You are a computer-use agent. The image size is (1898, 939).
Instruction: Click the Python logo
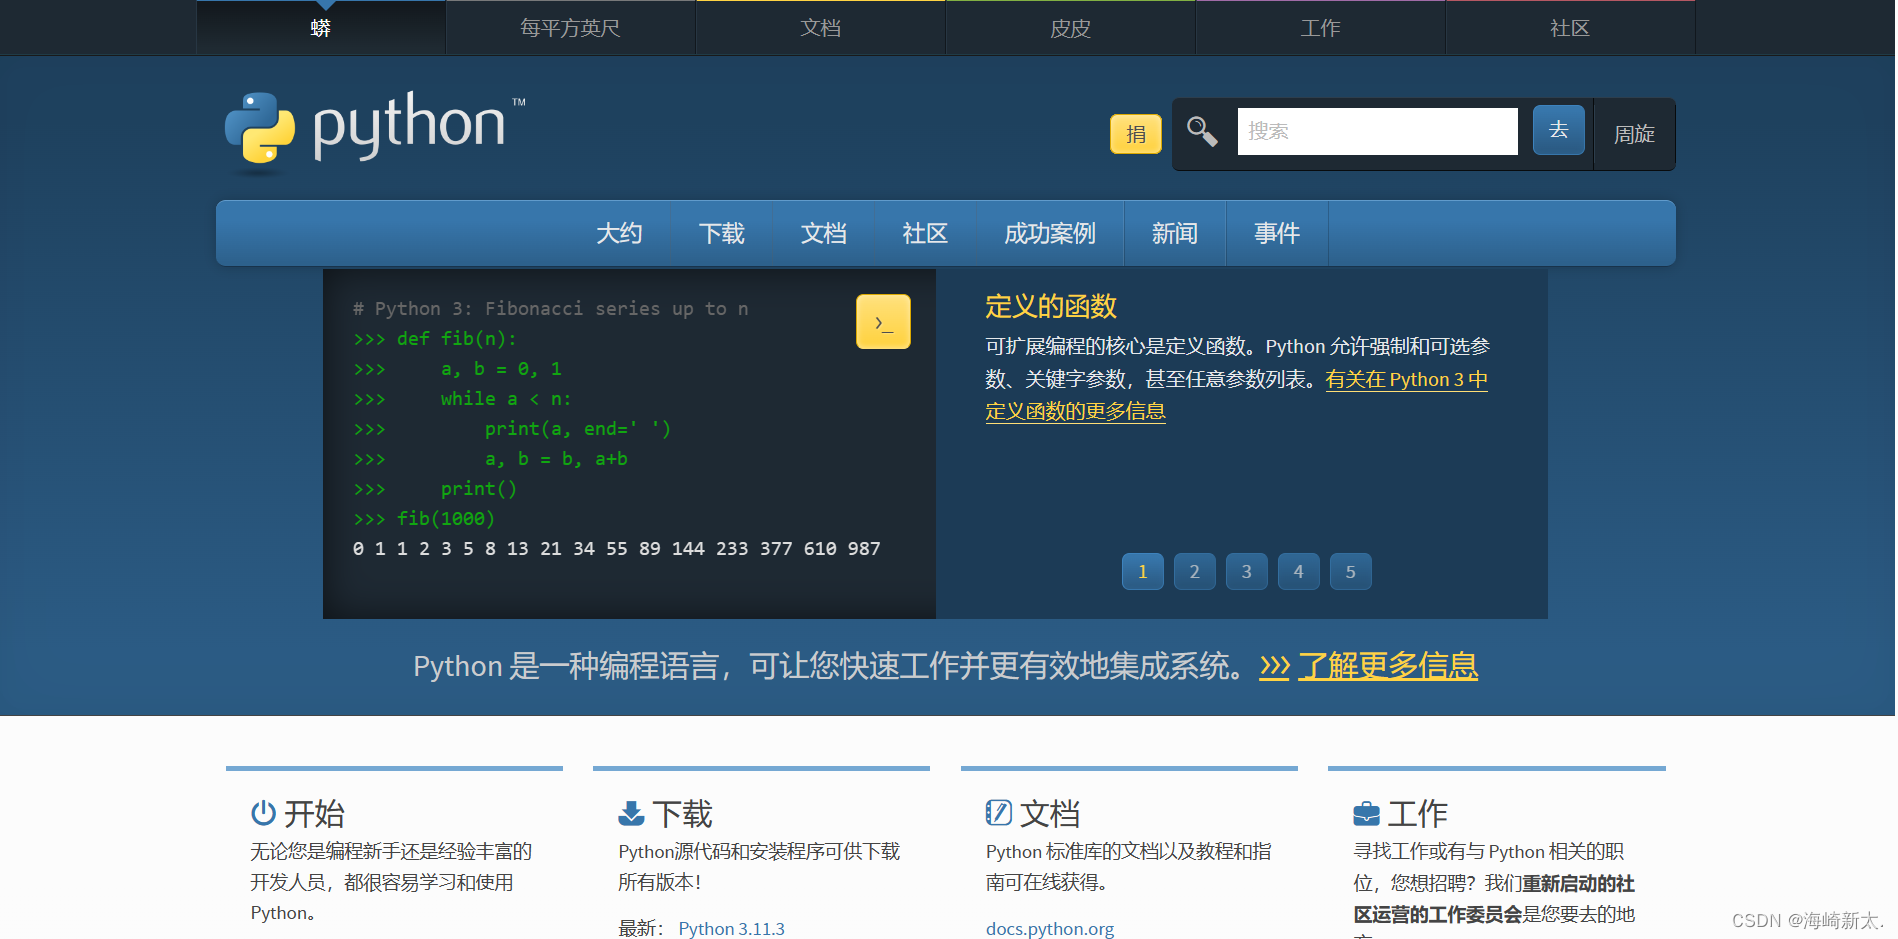click(372, 129)
